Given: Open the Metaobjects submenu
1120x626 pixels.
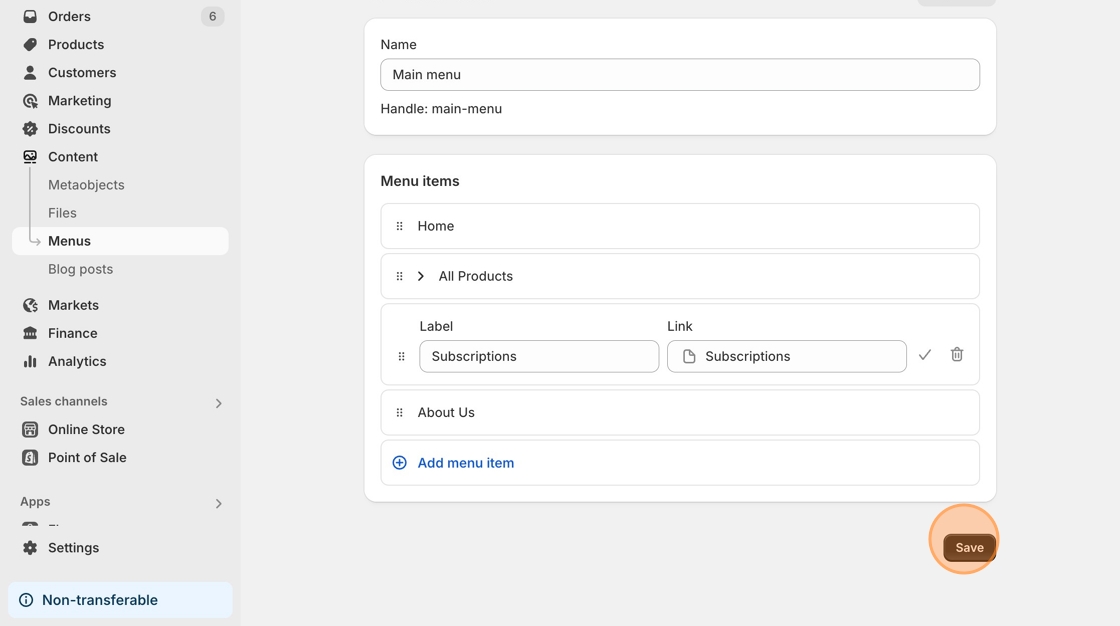Looking at the screenshot, I should pyautogui.click(x=86, y=185).
